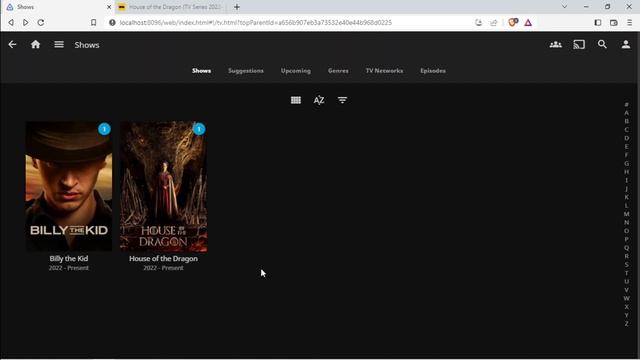This screenshot has width=640, height=360.
Task: Open the Brave wallet icon
Action: coord(614,22)
